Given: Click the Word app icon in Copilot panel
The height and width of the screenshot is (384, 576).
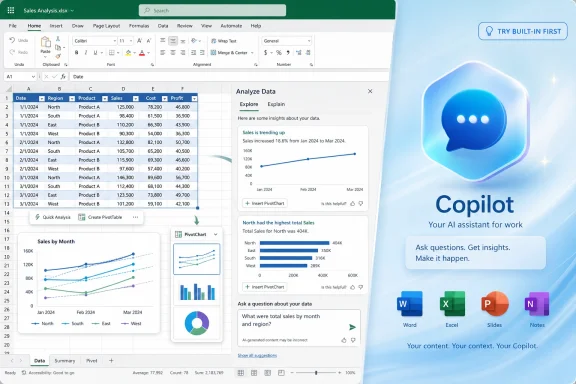Looking at the screenshot, I should coord(410,304).
